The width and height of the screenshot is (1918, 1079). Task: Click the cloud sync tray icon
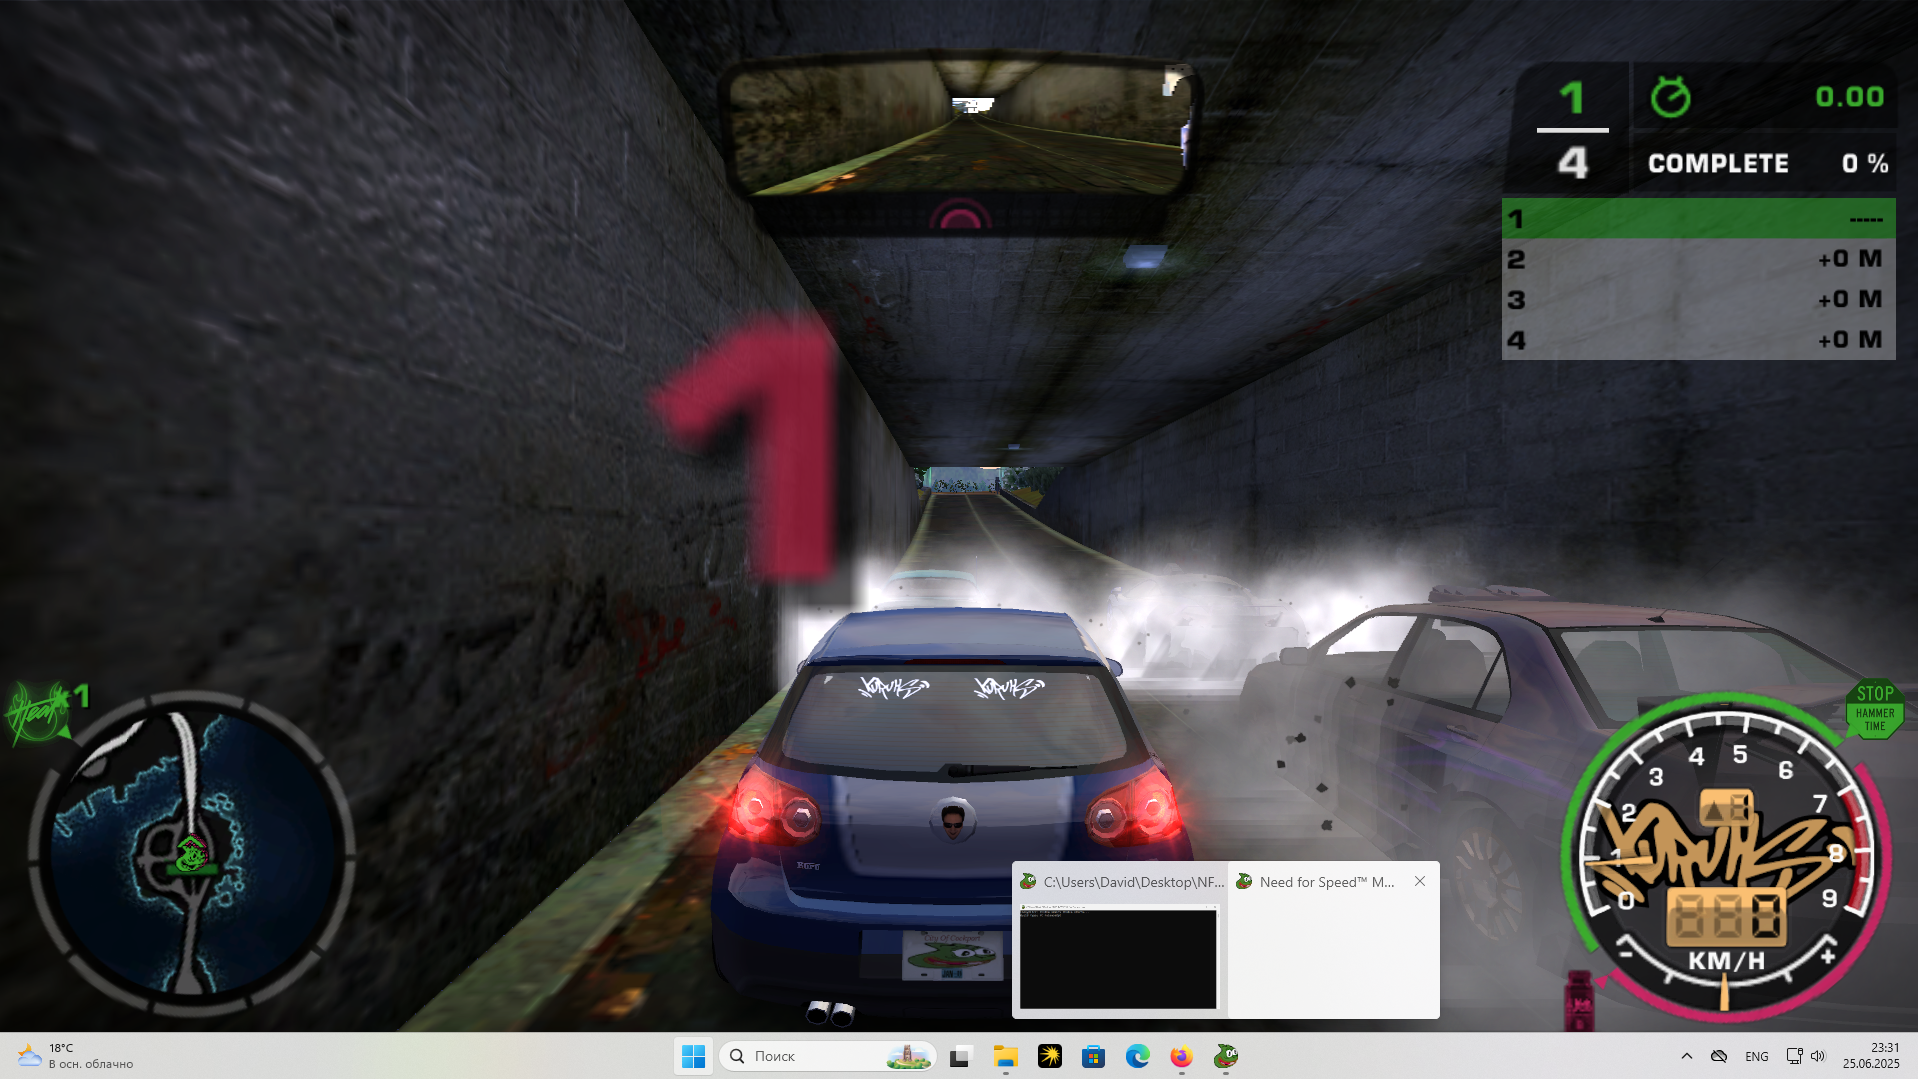pos(1719,1056)
